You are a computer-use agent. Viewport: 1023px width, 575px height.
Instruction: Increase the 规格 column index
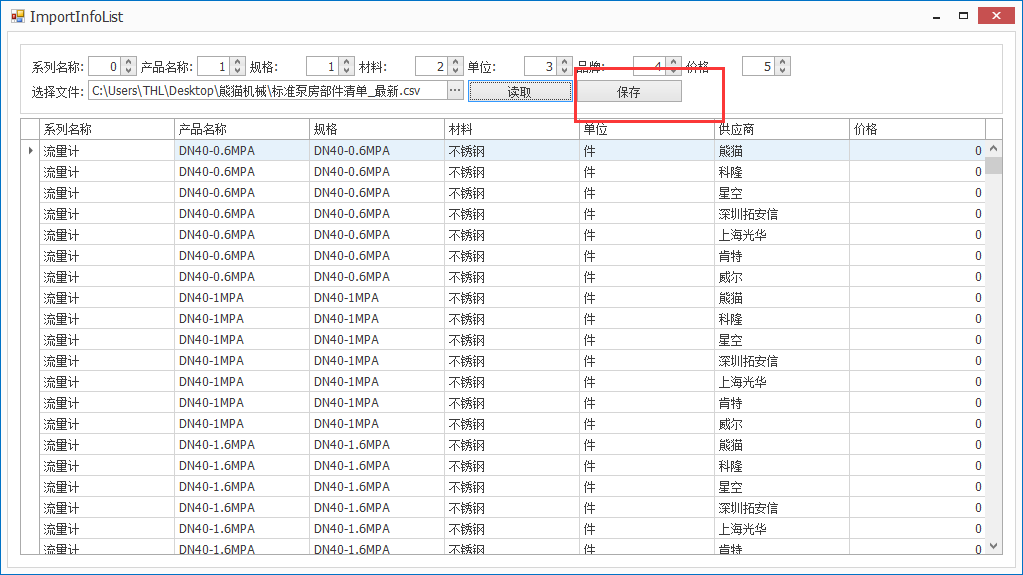tap(346, 62)
